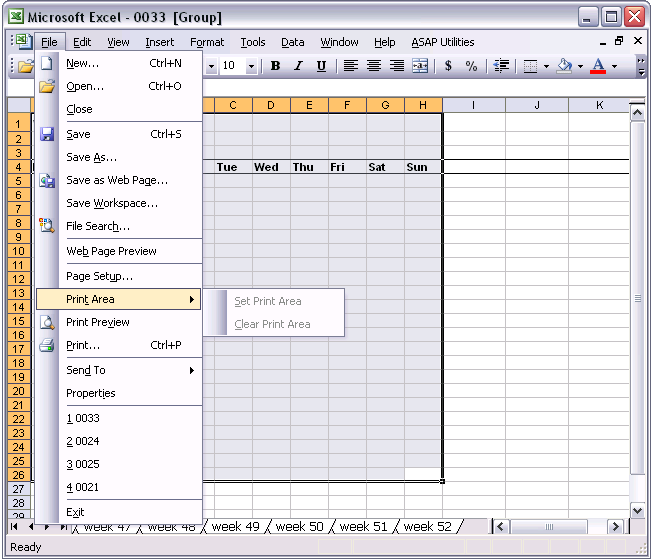Screen dimensions: 651x559
Task: Align text left in toolbar
Action: point(351,66)
